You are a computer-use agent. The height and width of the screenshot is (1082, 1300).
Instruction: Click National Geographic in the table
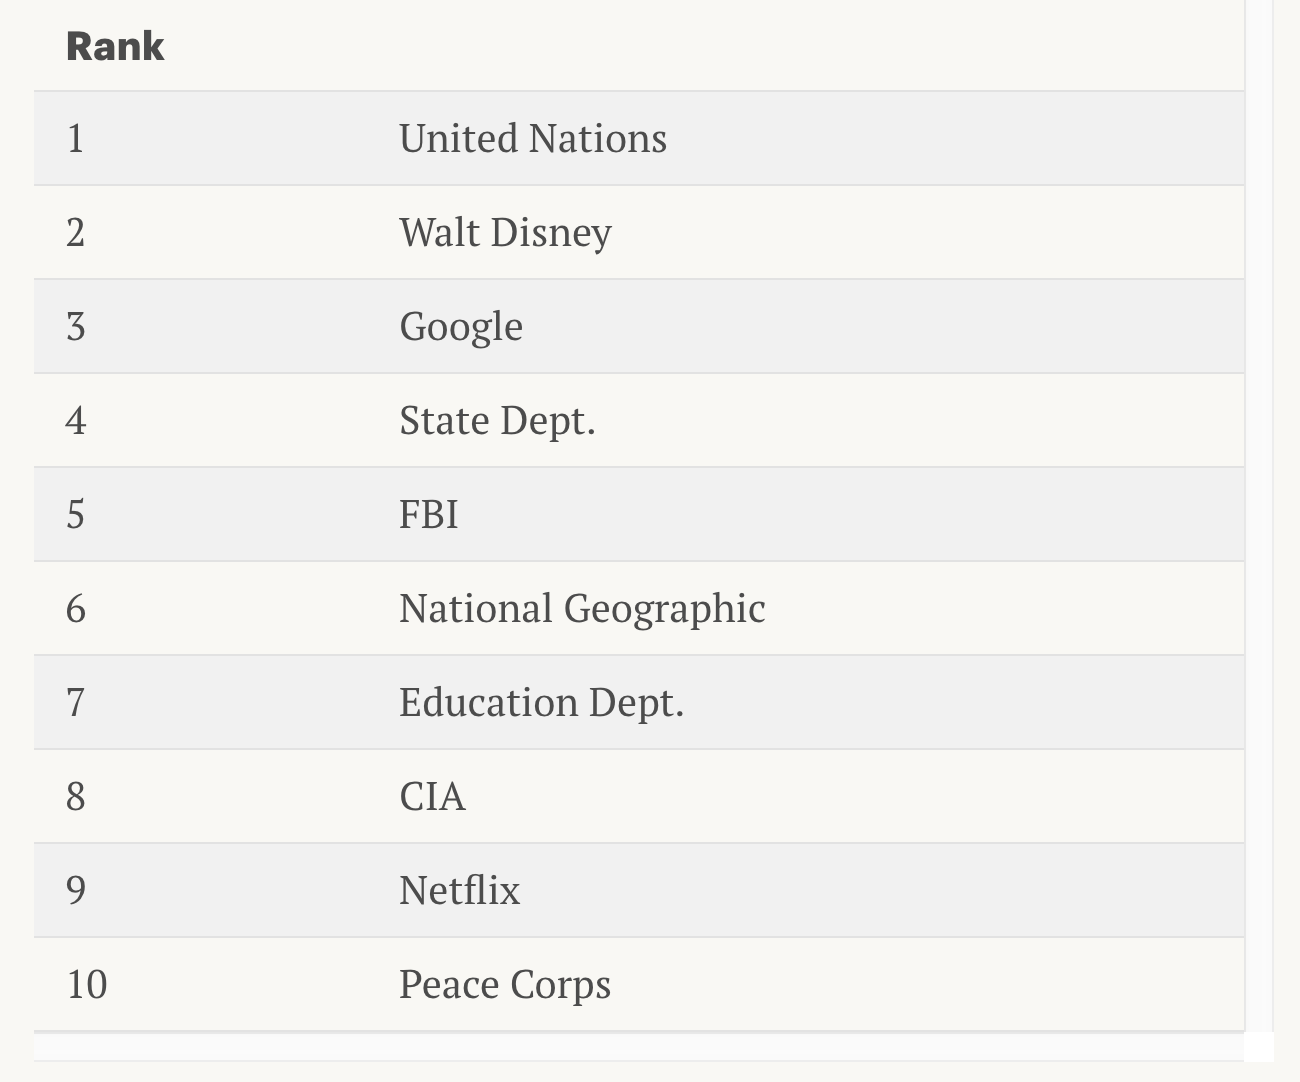582,609
